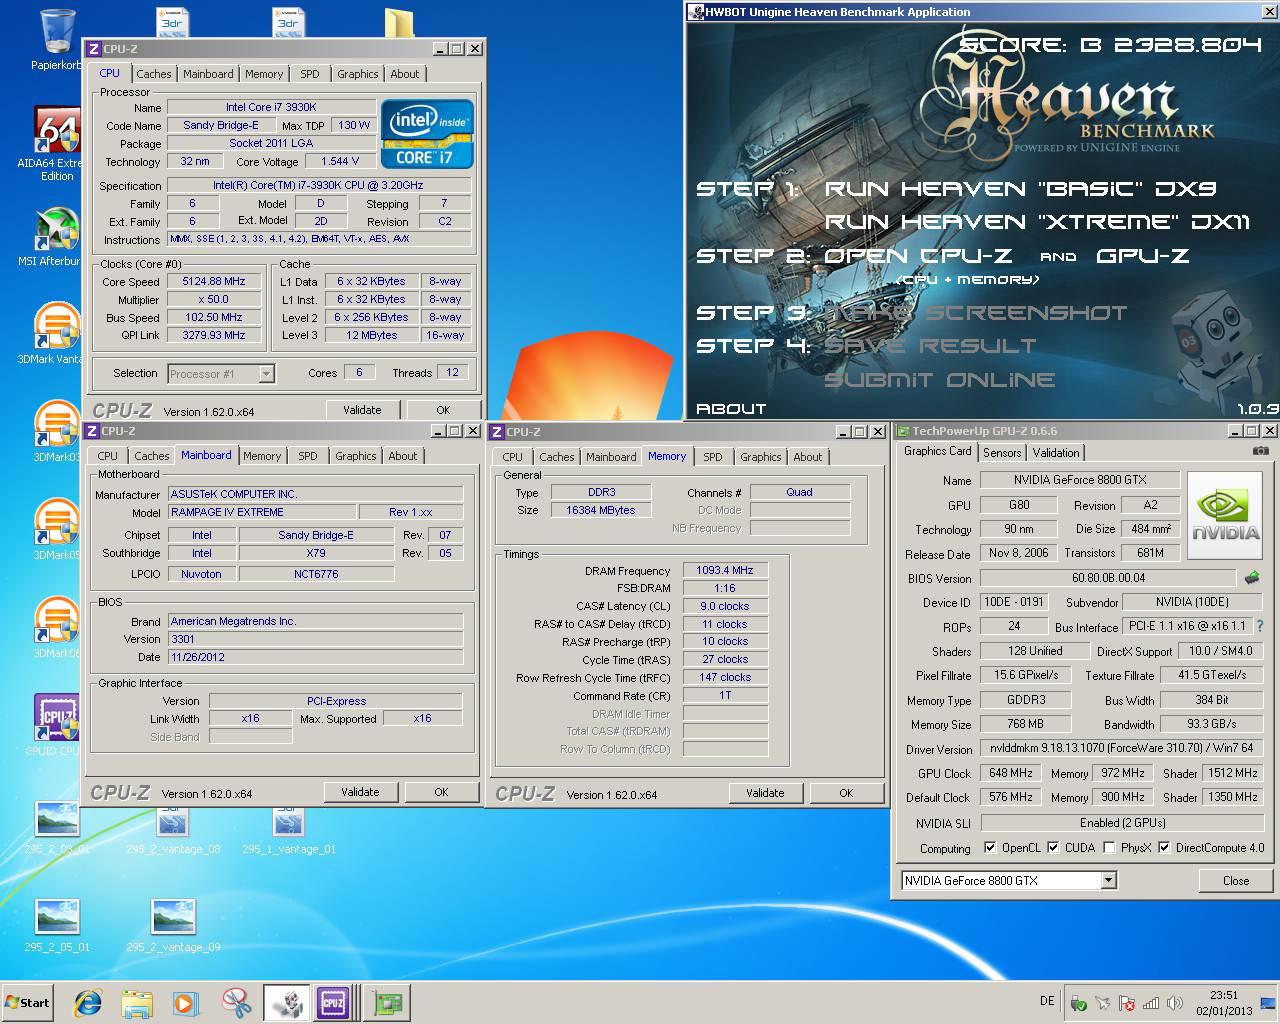Viewport: 1280px width, 1024px height.
Task: Click GPU-Z BIOS save icon
Action: (x=1252, y=577)
